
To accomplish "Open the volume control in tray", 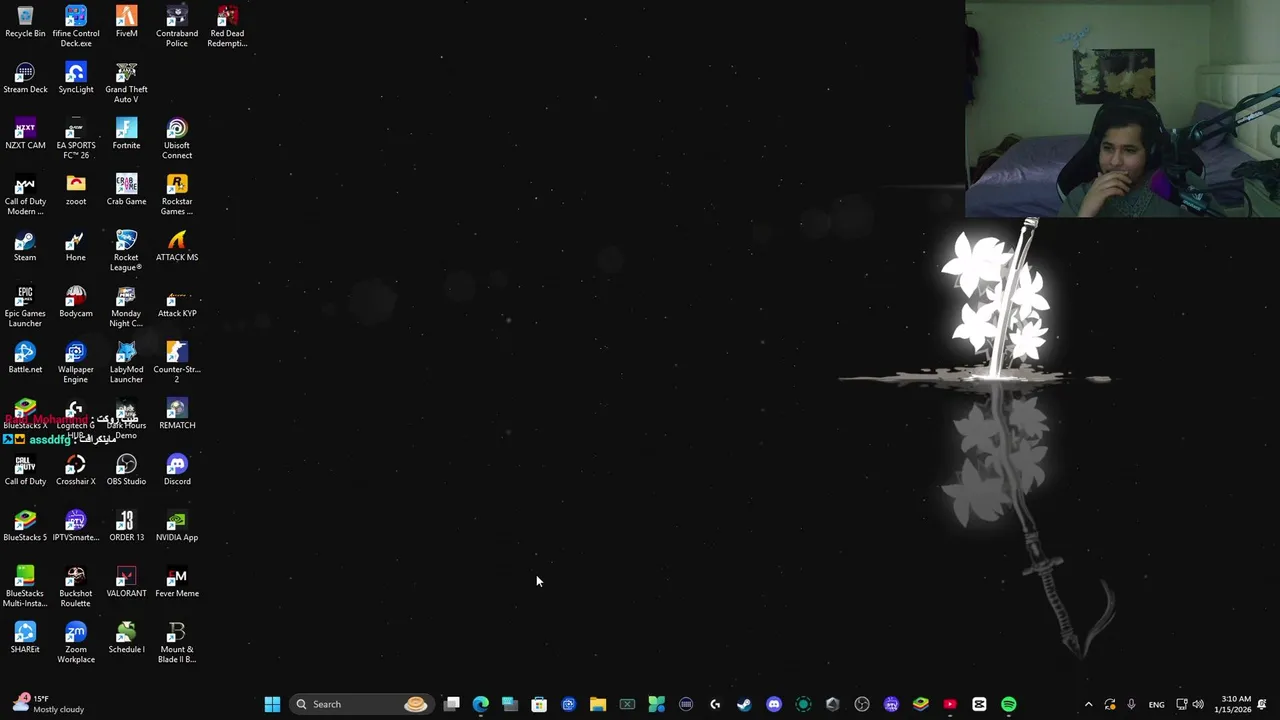I will coord(1198,704).
